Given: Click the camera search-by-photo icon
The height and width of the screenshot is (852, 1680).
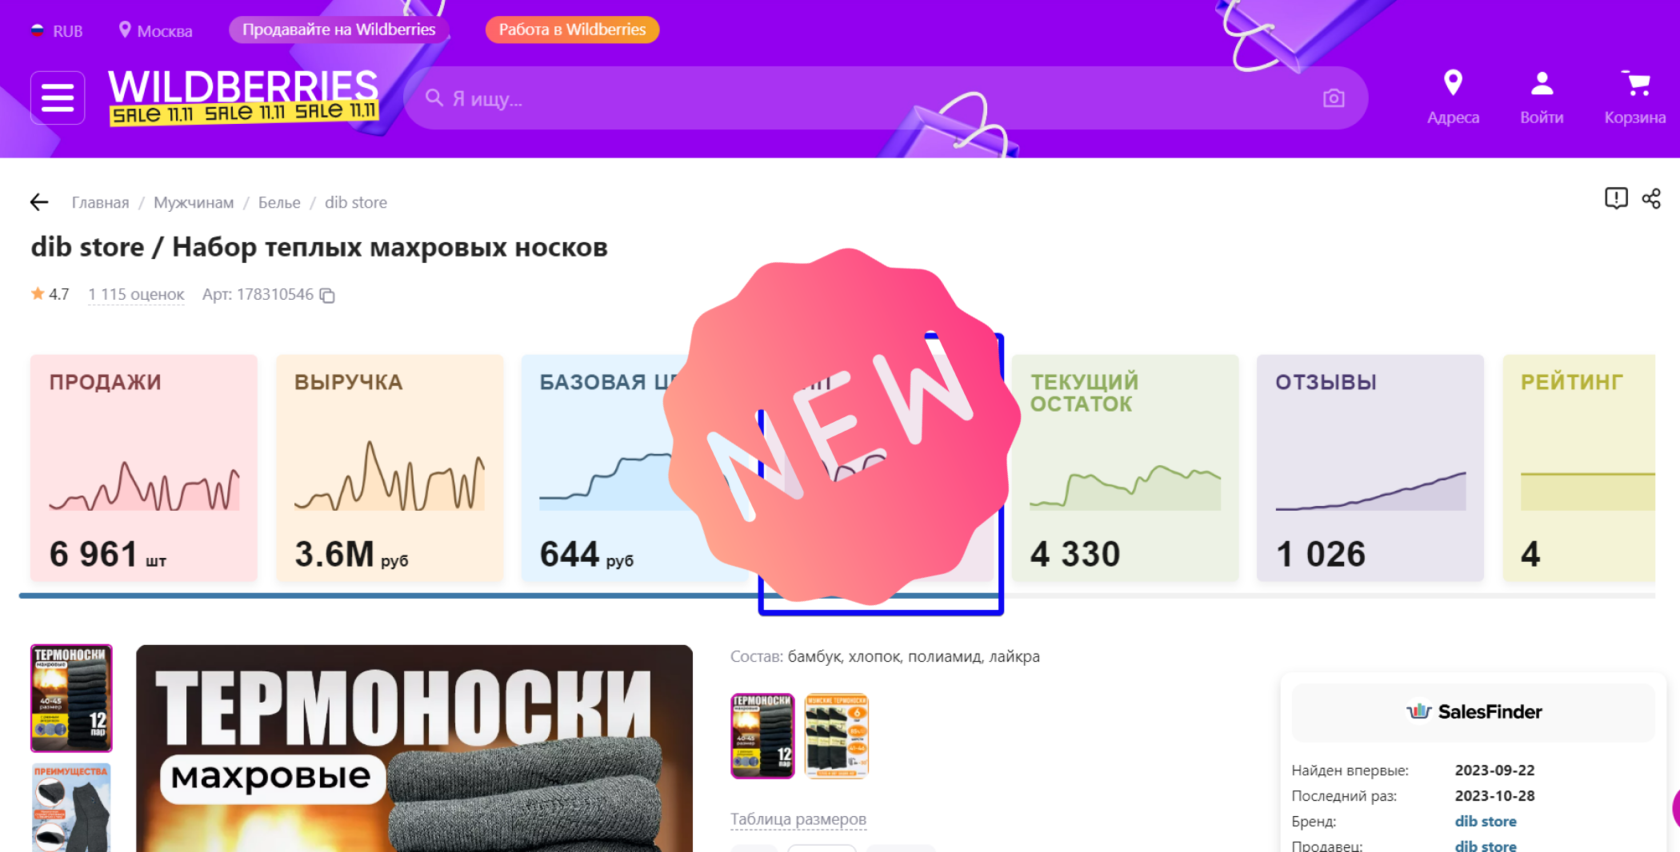Looking at the screenshot, I should (x=1333, y=98).
